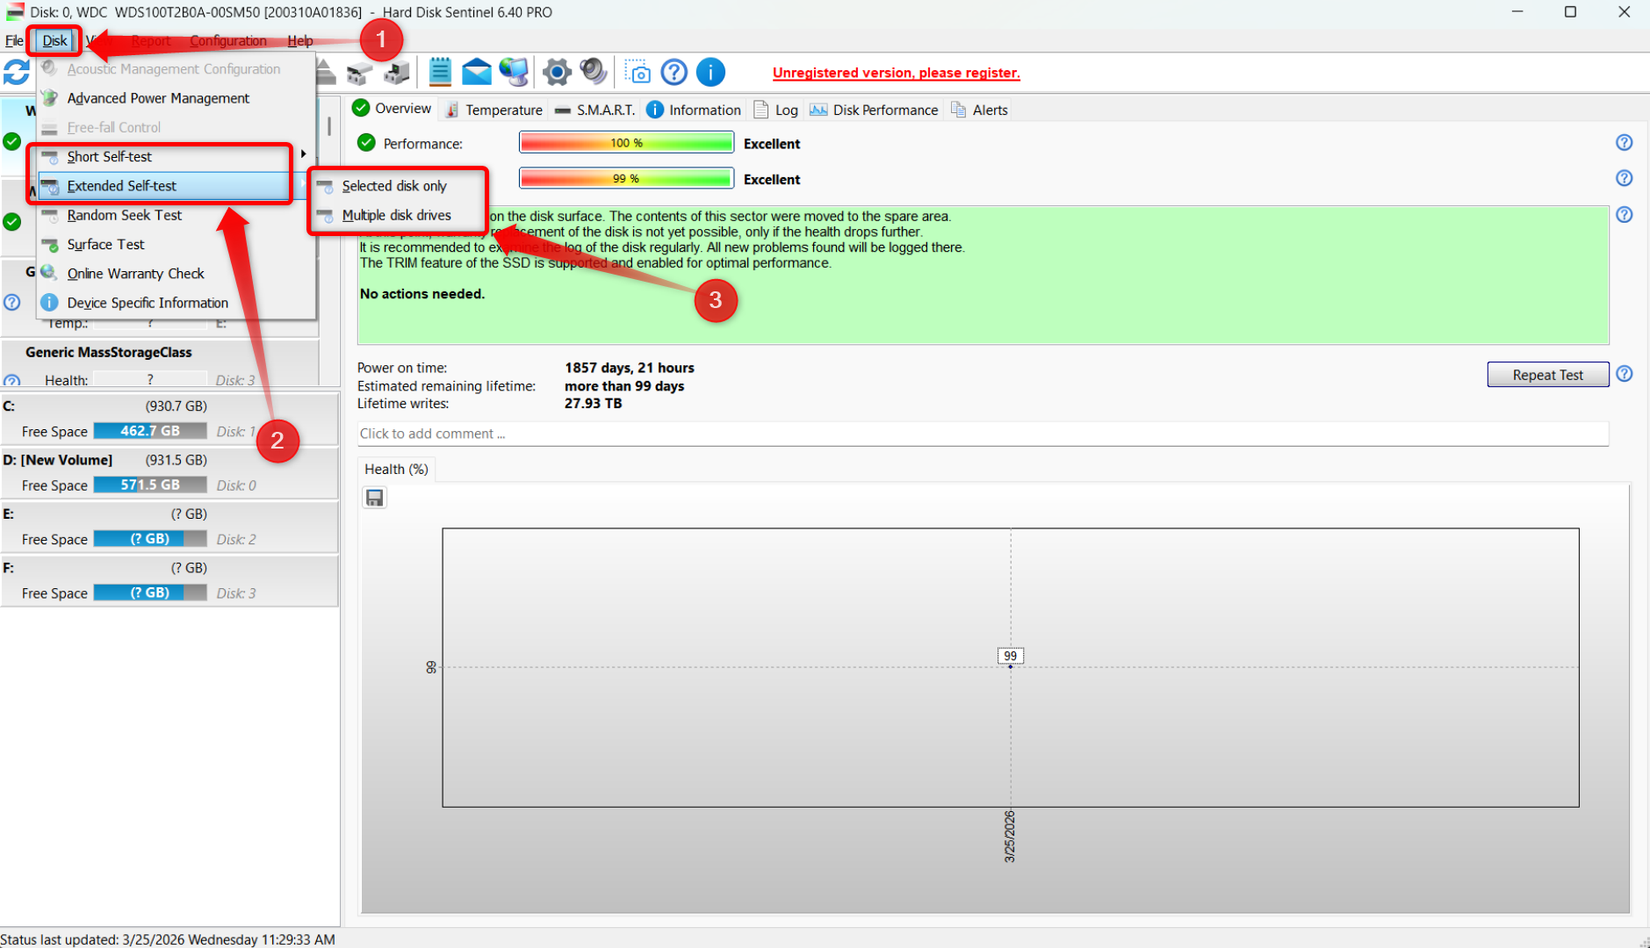Switch to the S.M.A.R.T. tab

coord(603,110)
